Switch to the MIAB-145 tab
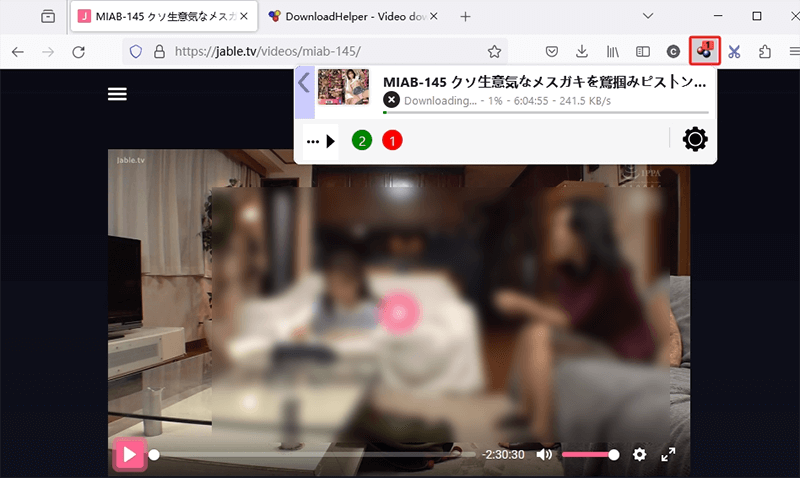The height and width of the screenshot is (478, 800). (x=163, y=16)
